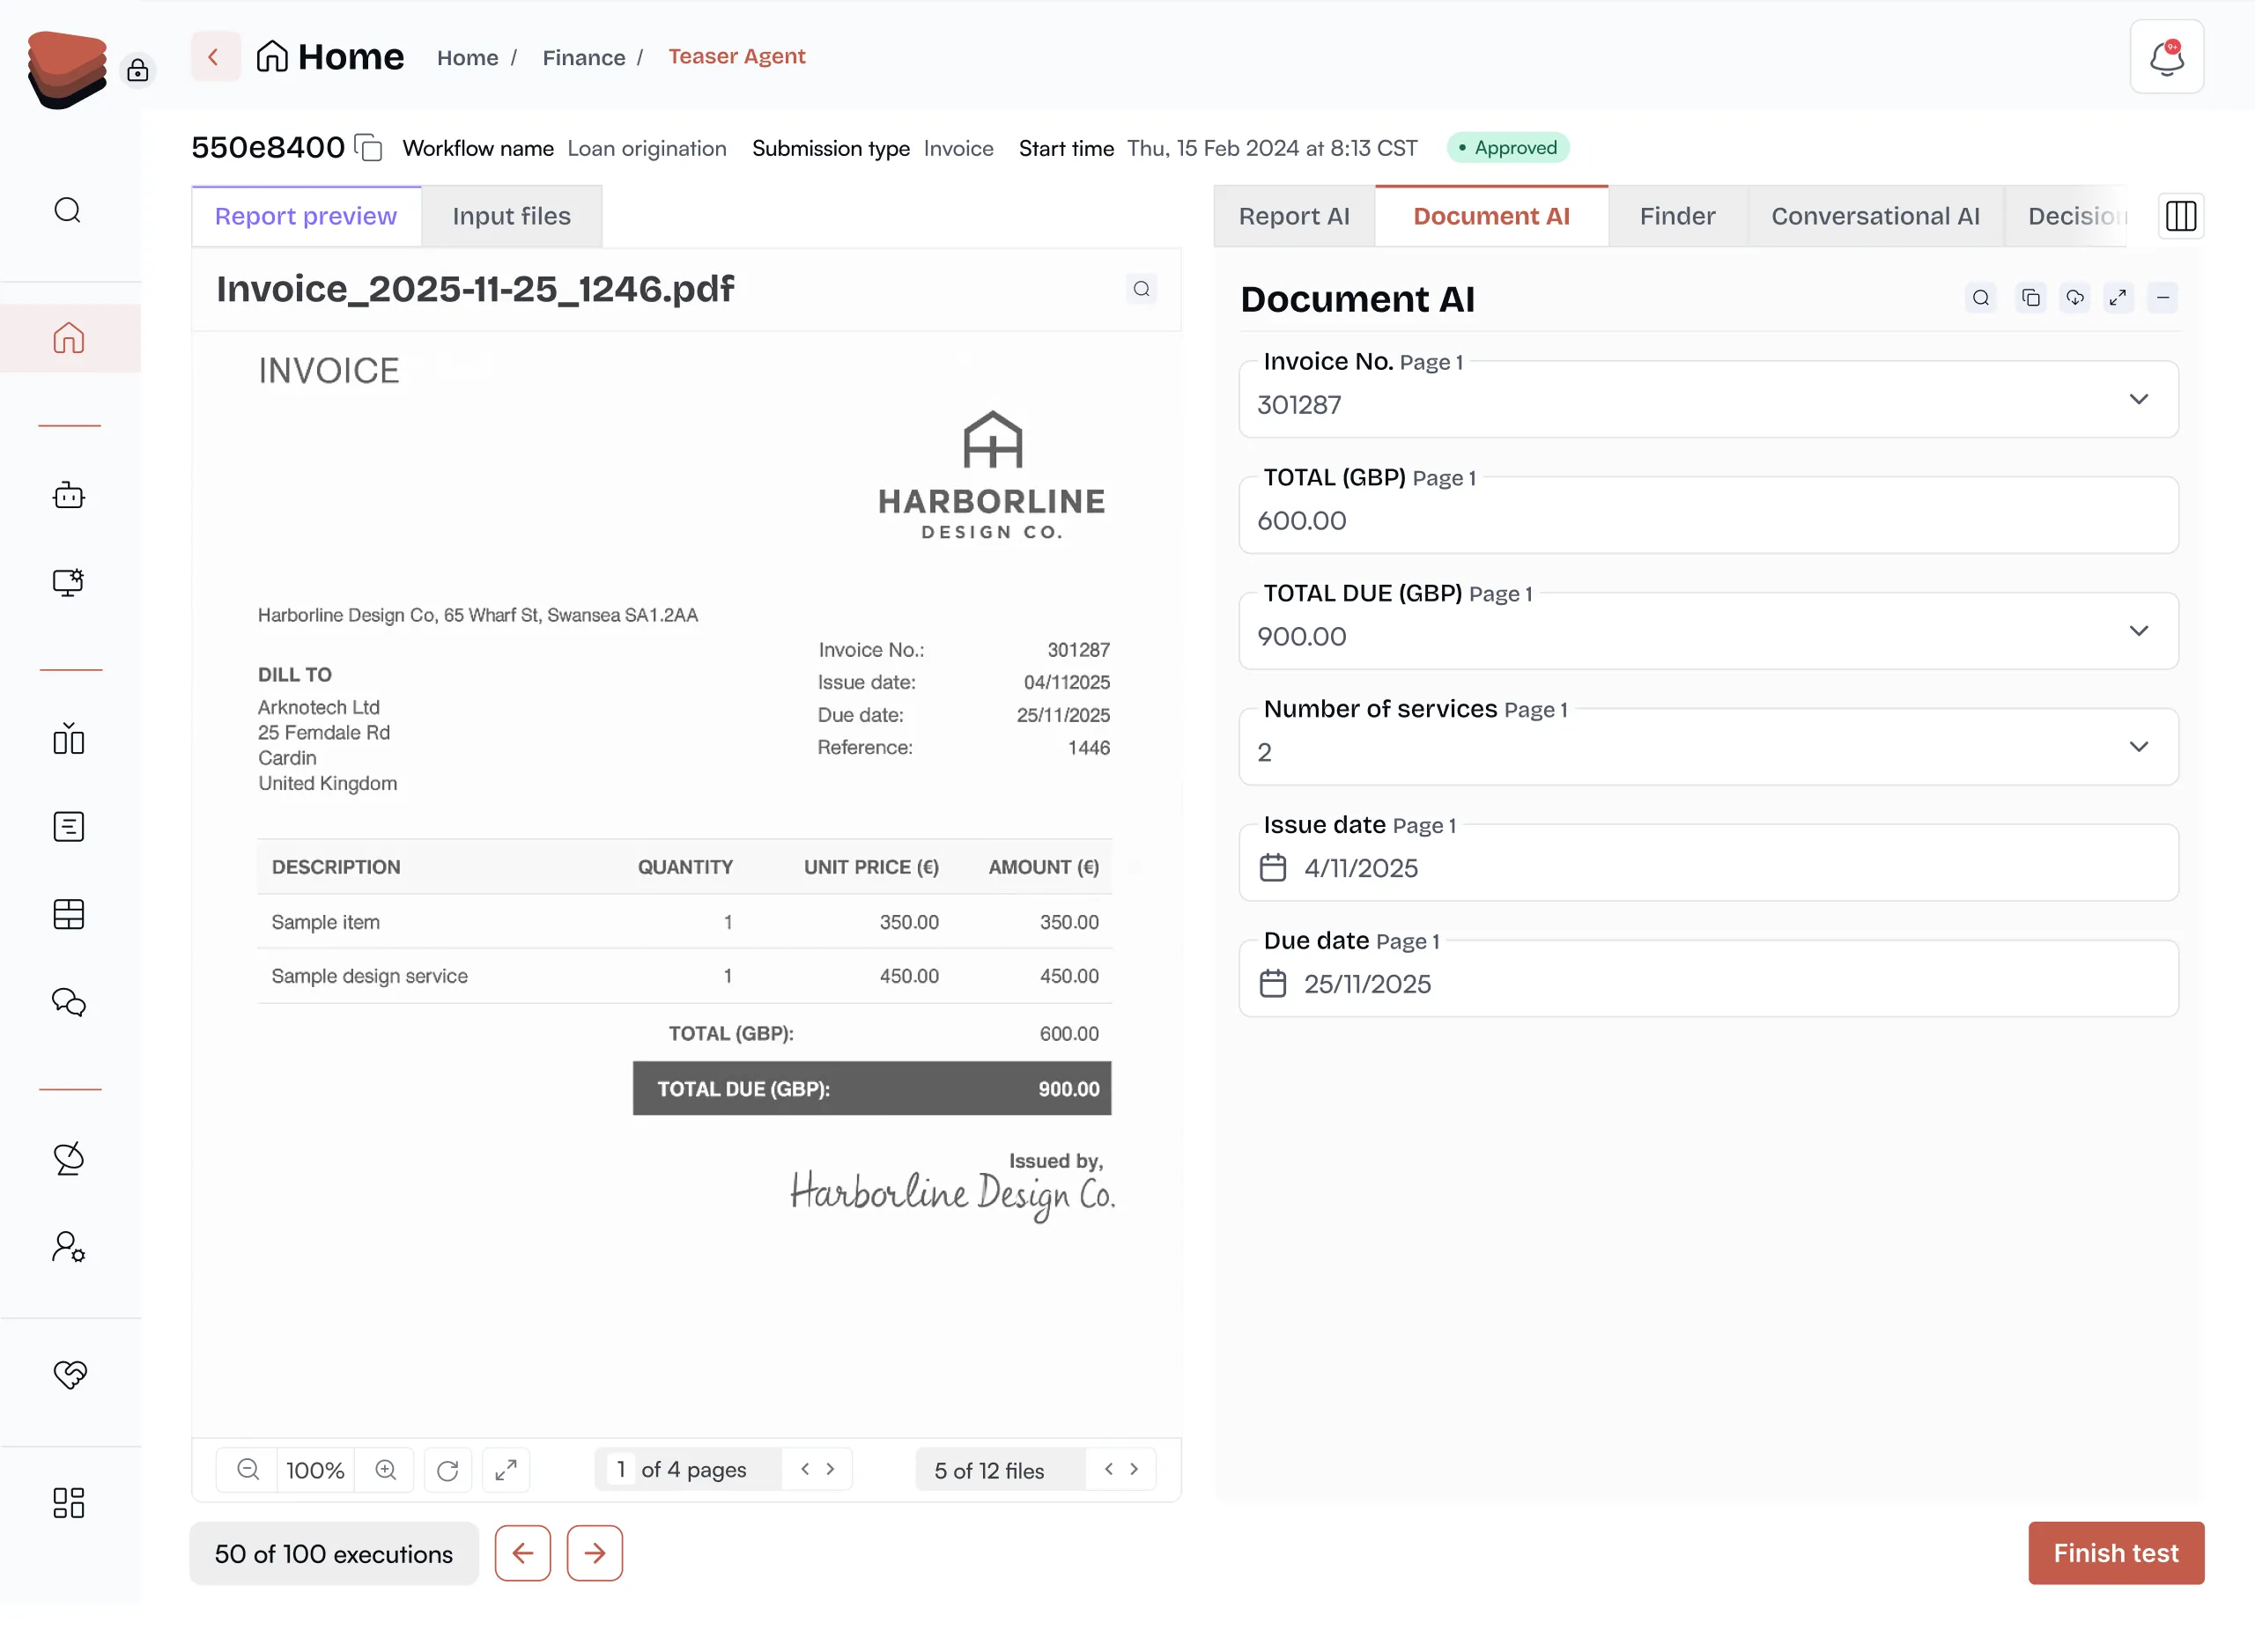Image resolution: width=2255 pixels, height=1652 pixels.
Task: Click the Finish test button
Action: pos(2115,1552)
